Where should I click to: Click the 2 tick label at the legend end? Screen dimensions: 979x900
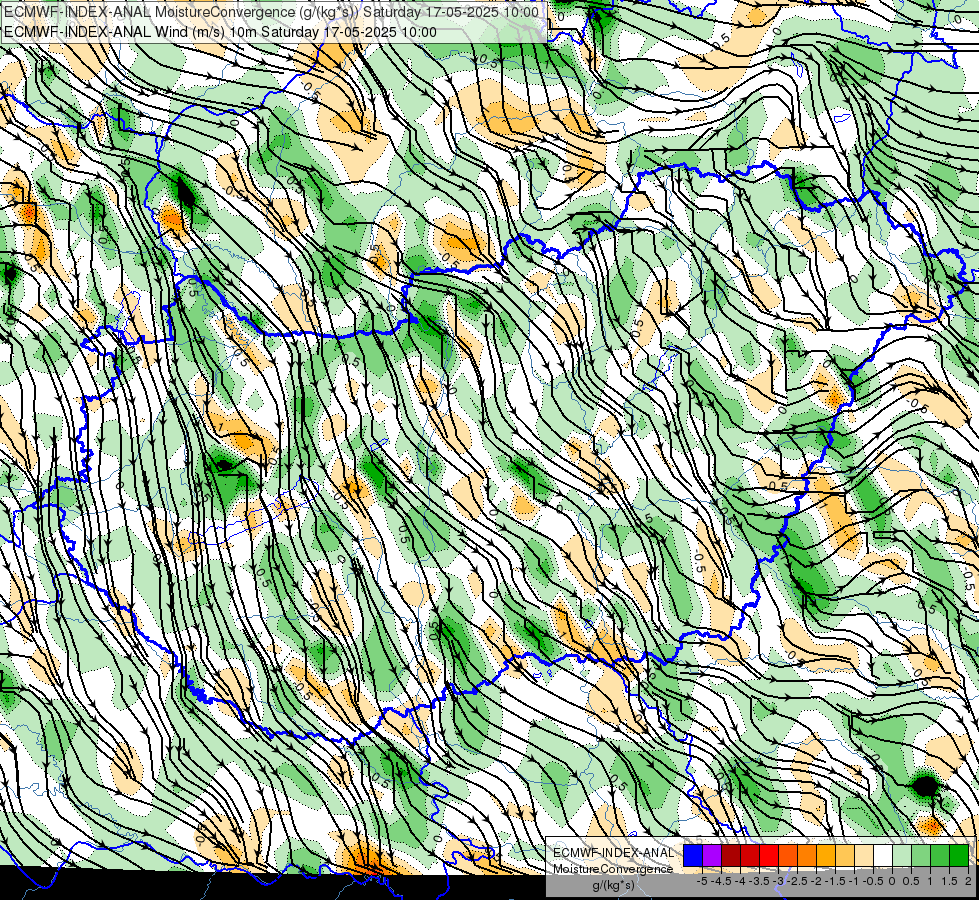(968, 881)
